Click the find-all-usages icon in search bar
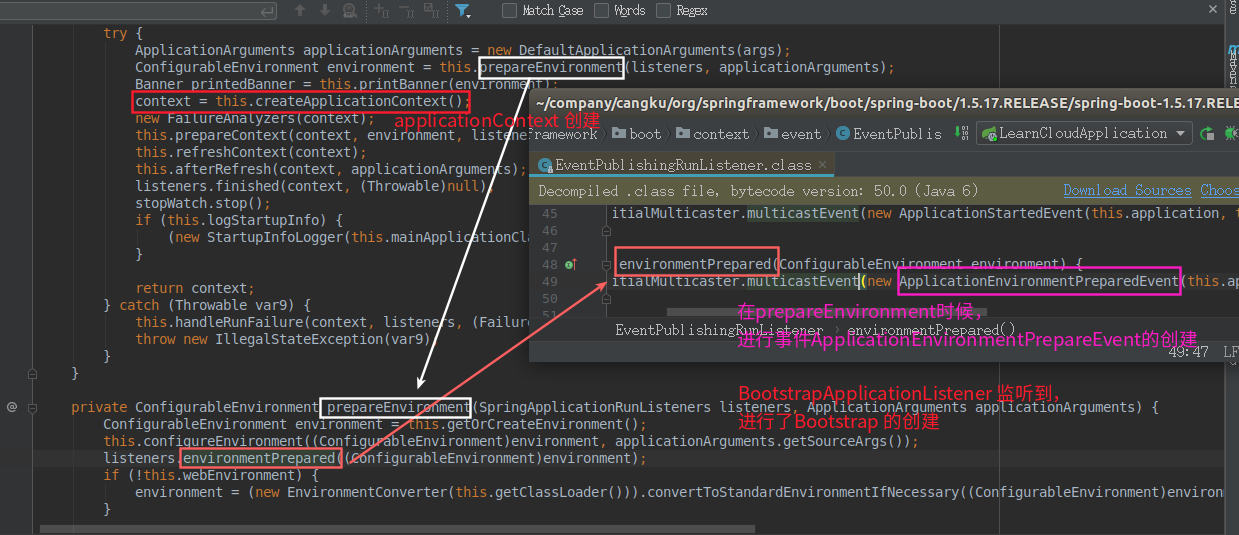Image resolution: width=1239 pixels, height=535 pixels. point(349,10)
